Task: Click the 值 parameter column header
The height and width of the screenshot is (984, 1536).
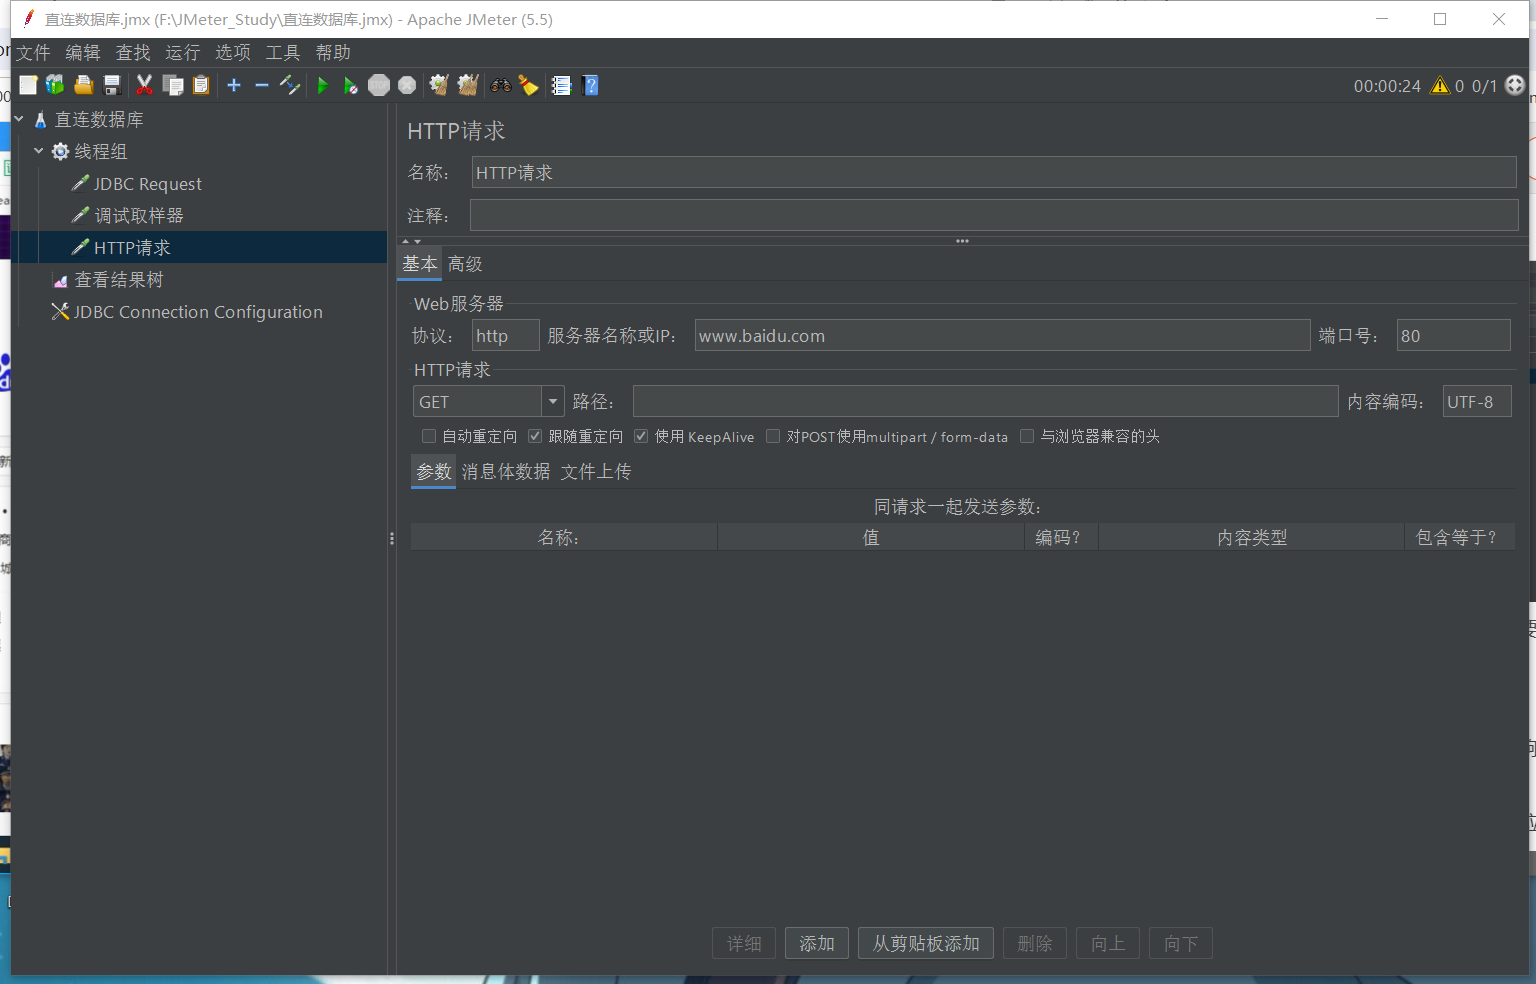Action: pos(871,537)
